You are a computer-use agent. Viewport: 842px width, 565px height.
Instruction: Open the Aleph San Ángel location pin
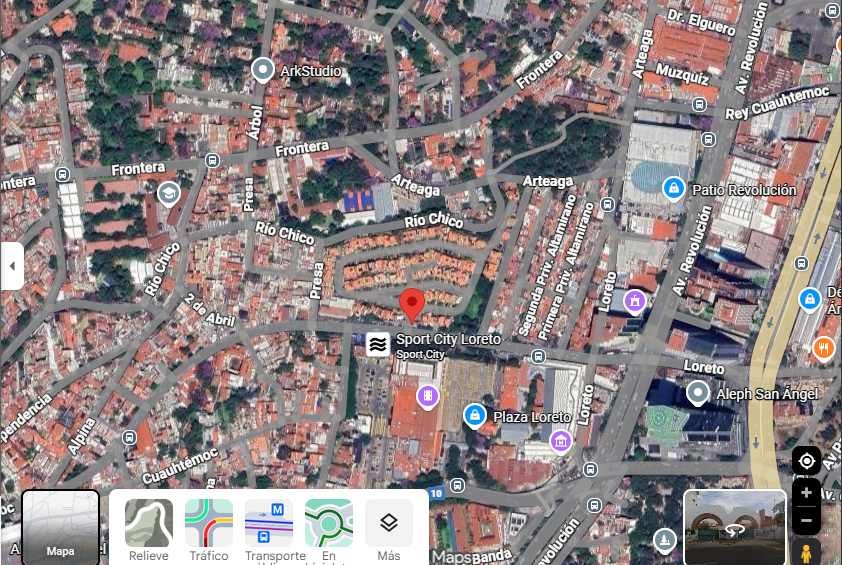pos(698,393)
